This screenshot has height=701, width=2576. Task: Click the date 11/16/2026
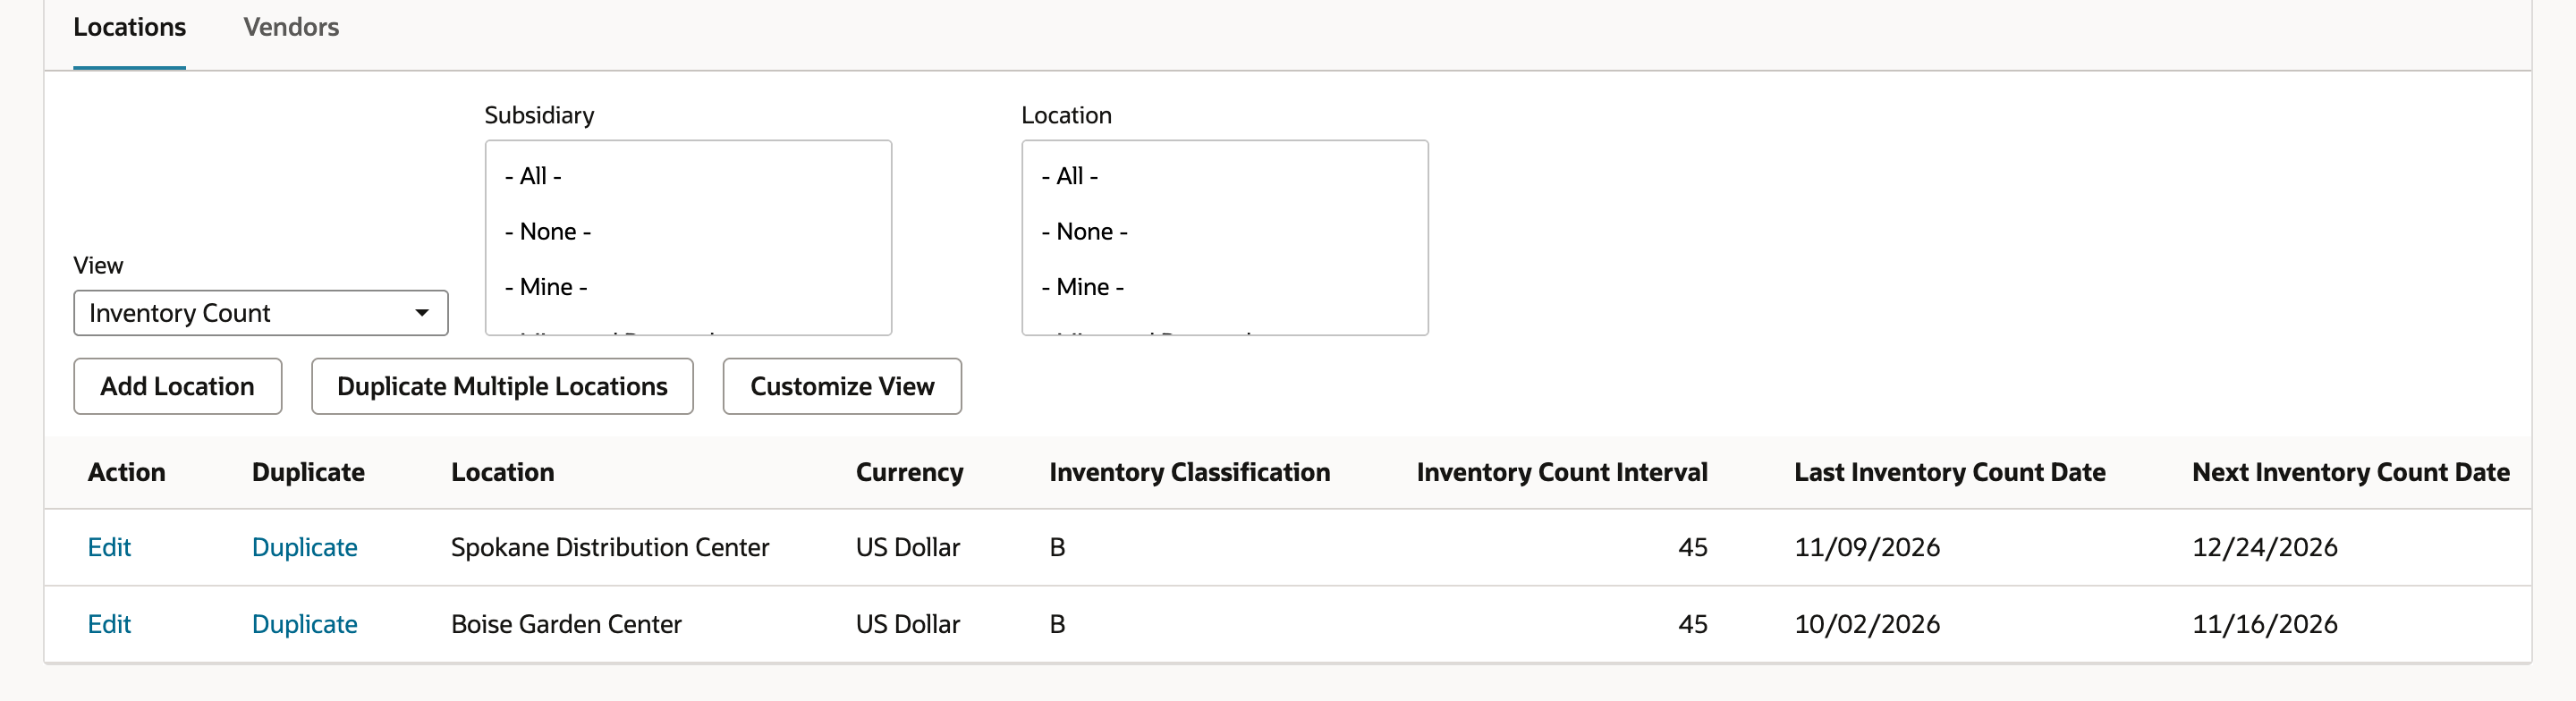coord(2265,624)
